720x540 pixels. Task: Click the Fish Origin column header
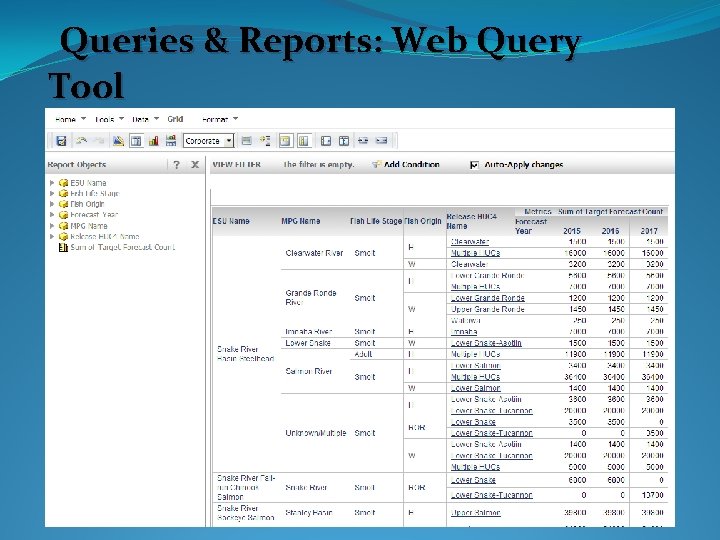point(423,221)
